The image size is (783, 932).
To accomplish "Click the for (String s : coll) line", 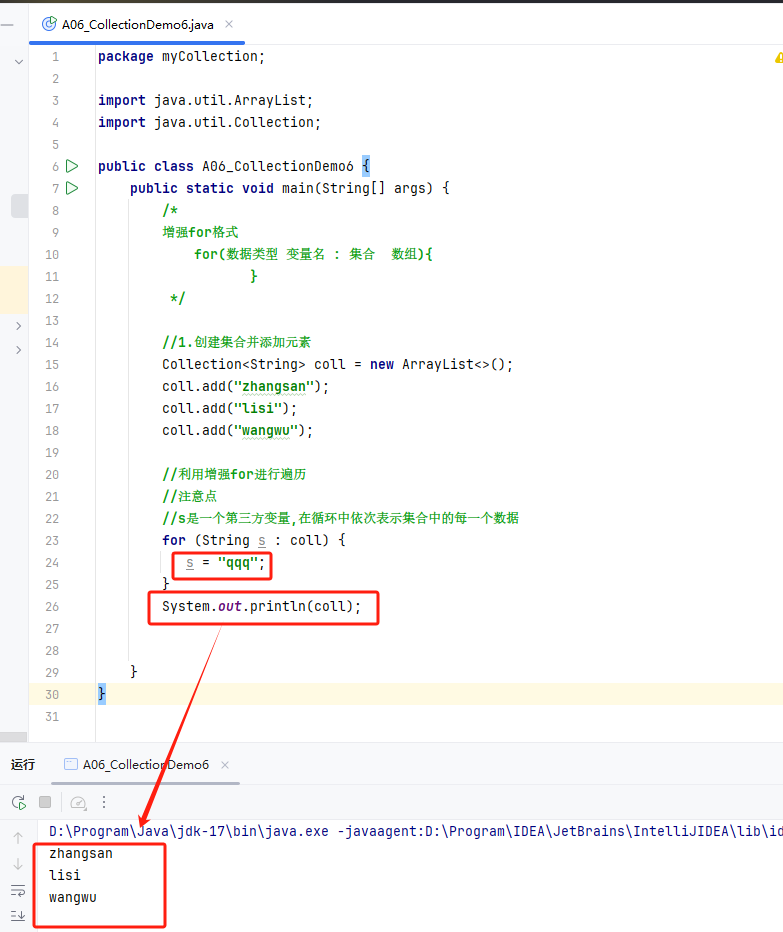I will pyautogui.click(x=254, y=540).
